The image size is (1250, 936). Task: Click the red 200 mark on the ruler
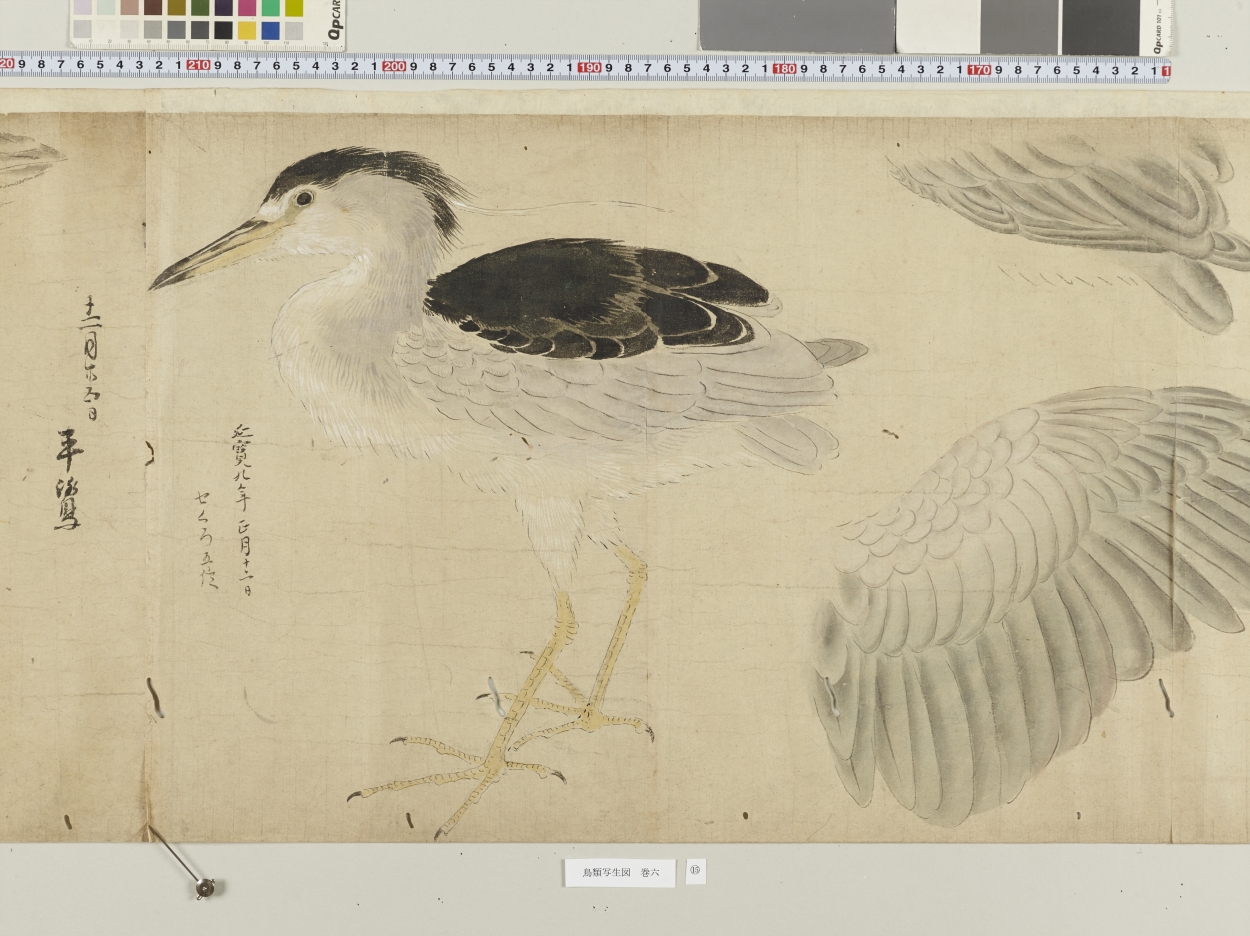(394, 67)
